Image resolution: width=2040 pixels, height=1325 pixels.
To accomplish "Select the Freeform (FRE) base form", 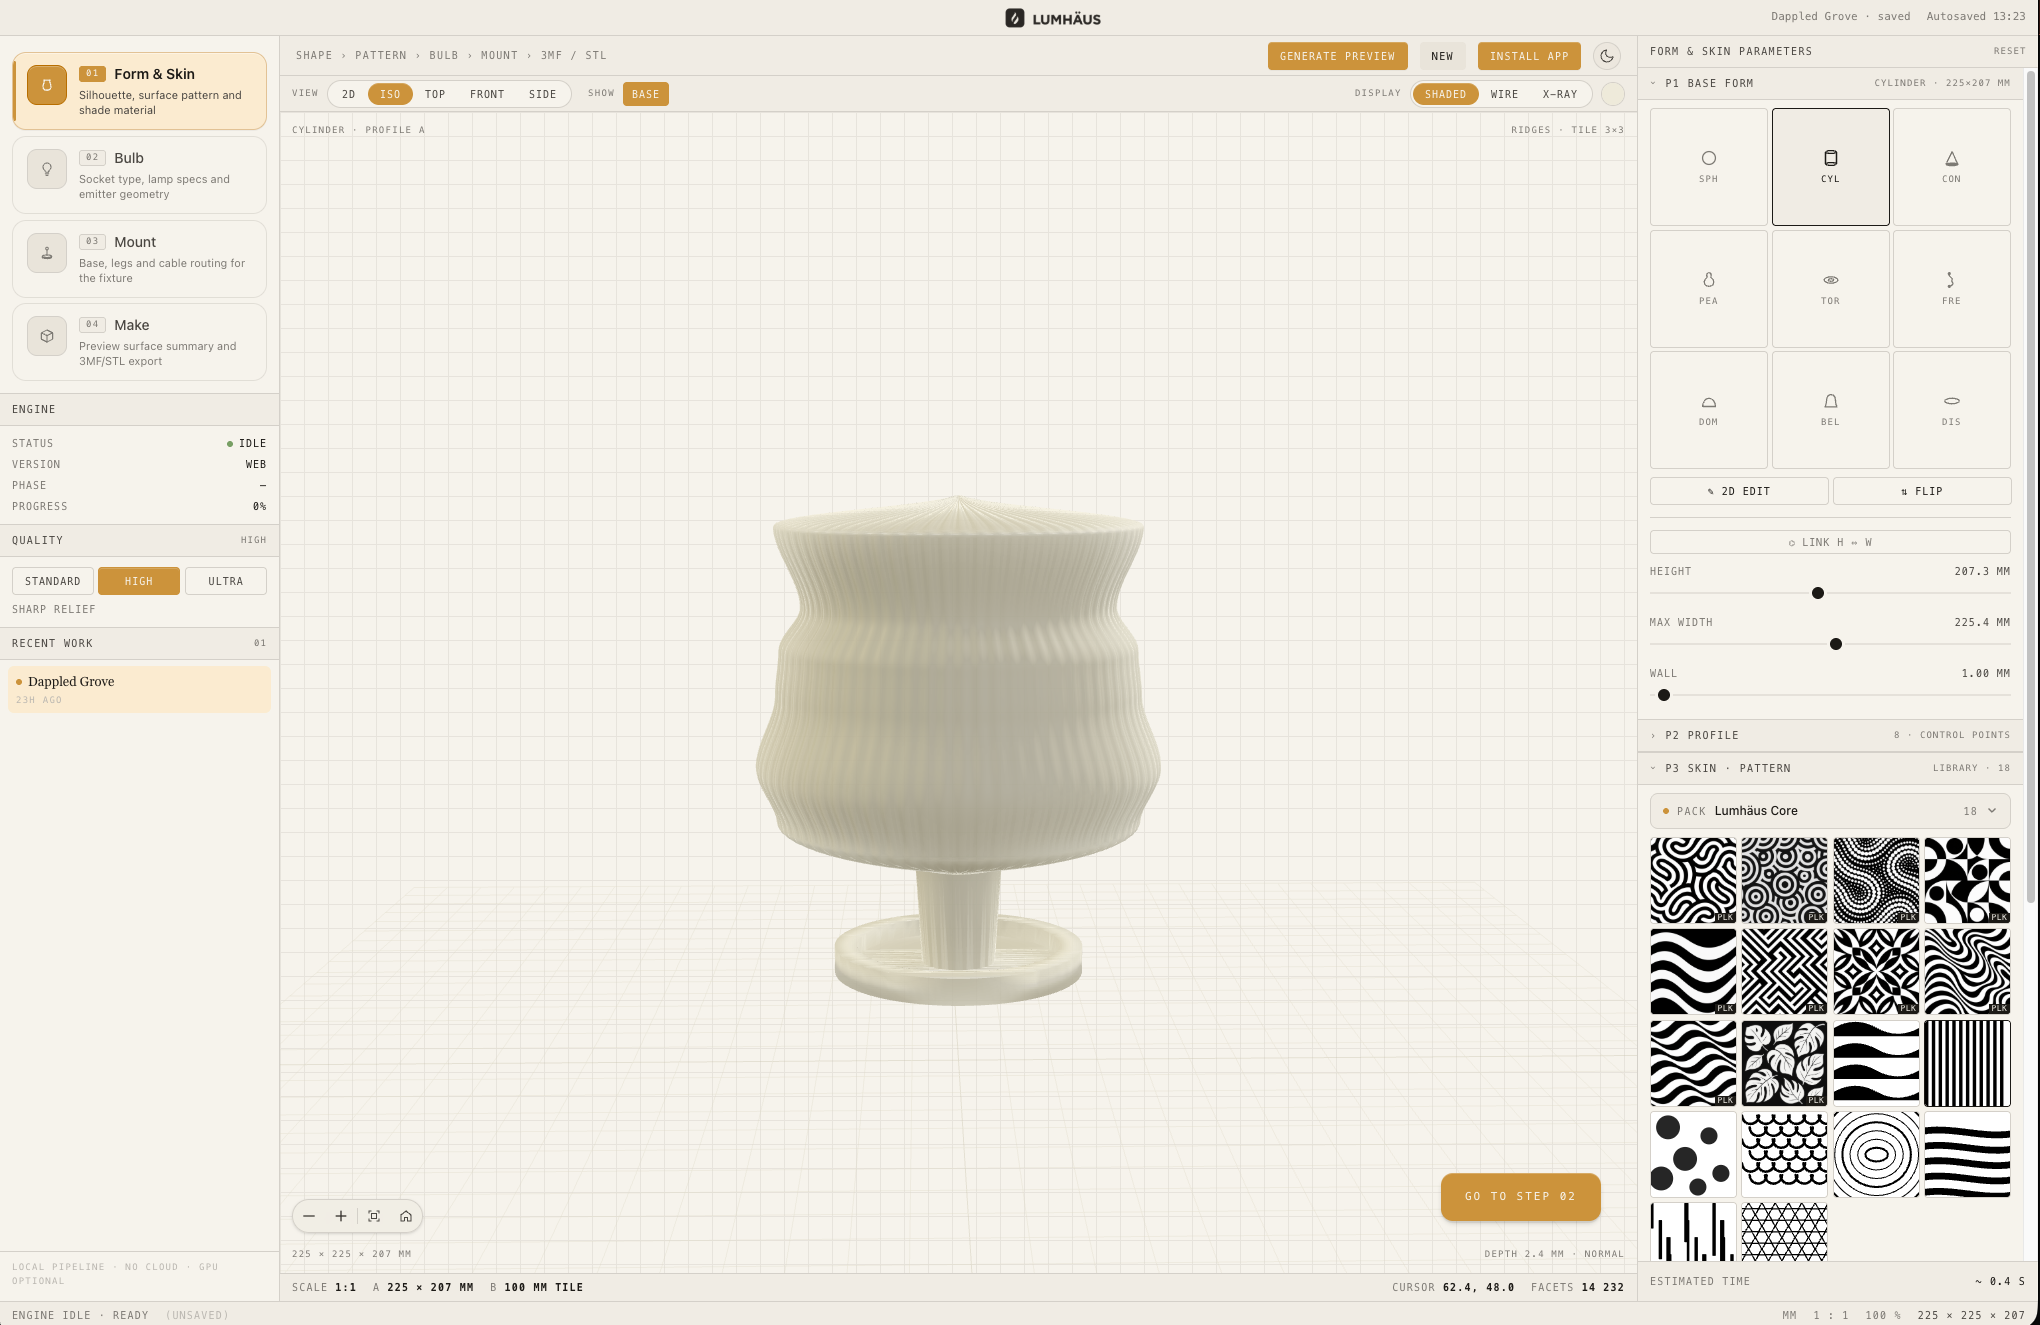I will [x=1951, y=289].
